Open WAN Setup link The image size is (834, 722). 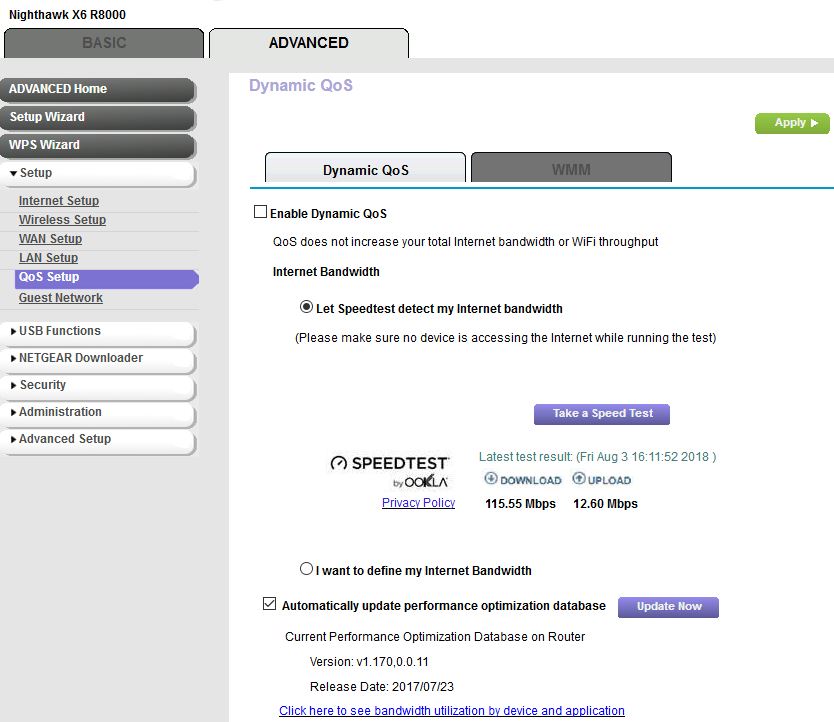click(51, 239)
